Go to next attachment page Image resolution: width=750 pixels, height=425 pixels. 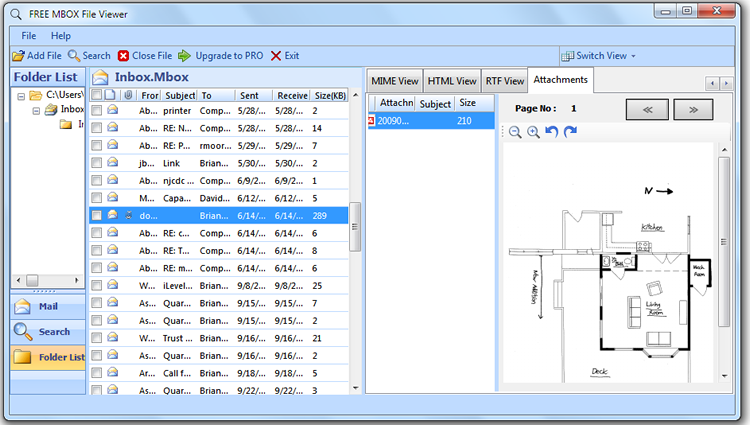(693, 109)
